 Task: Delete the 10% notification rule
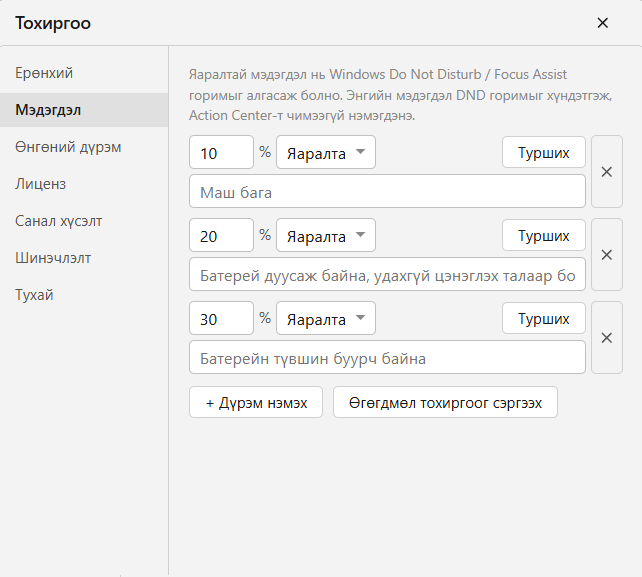click(x=607, y=172)
